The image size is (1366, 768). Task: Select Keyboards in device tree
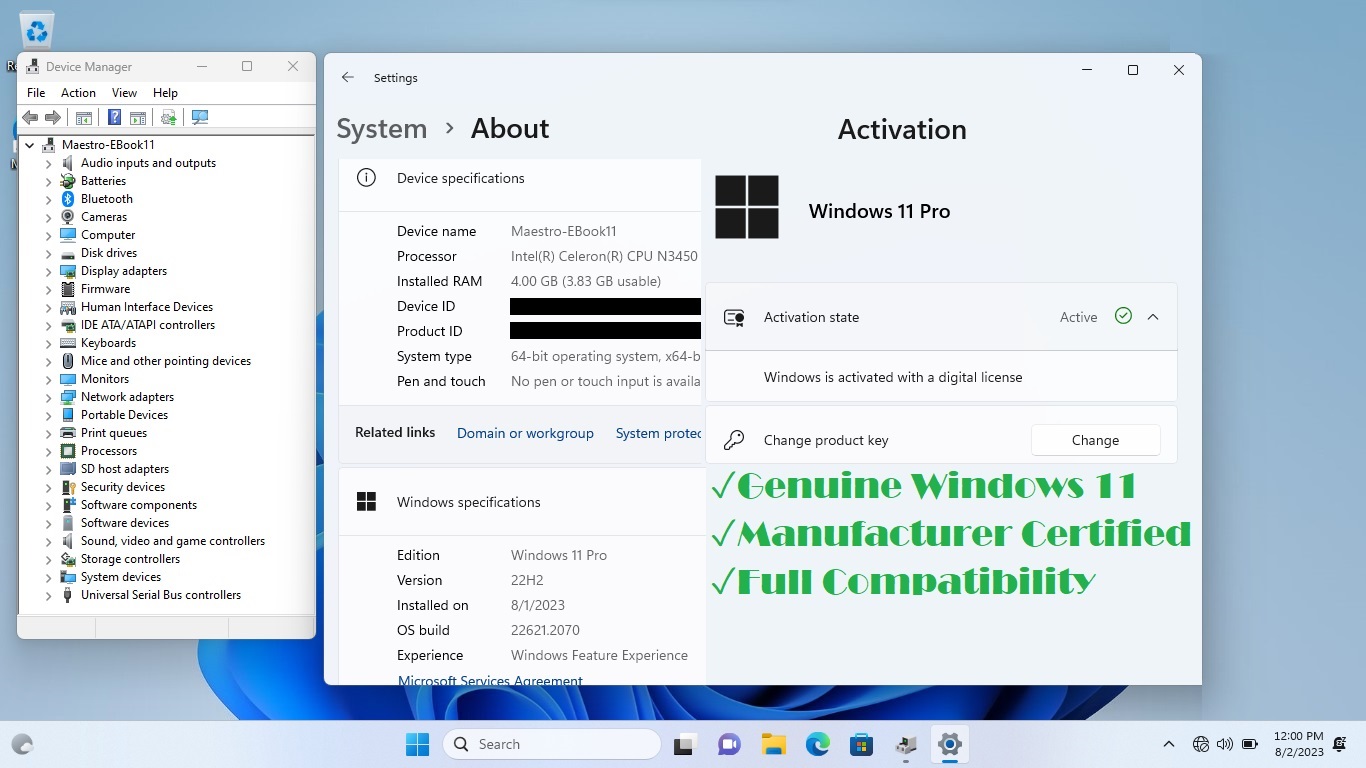click(x=108, y=343)
